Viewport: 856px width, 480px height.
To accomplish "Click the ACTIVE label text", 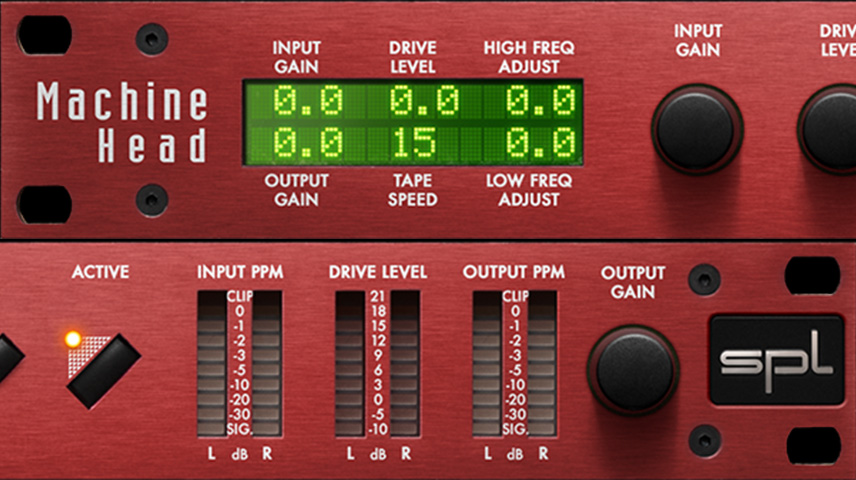I will click(100, 272).
